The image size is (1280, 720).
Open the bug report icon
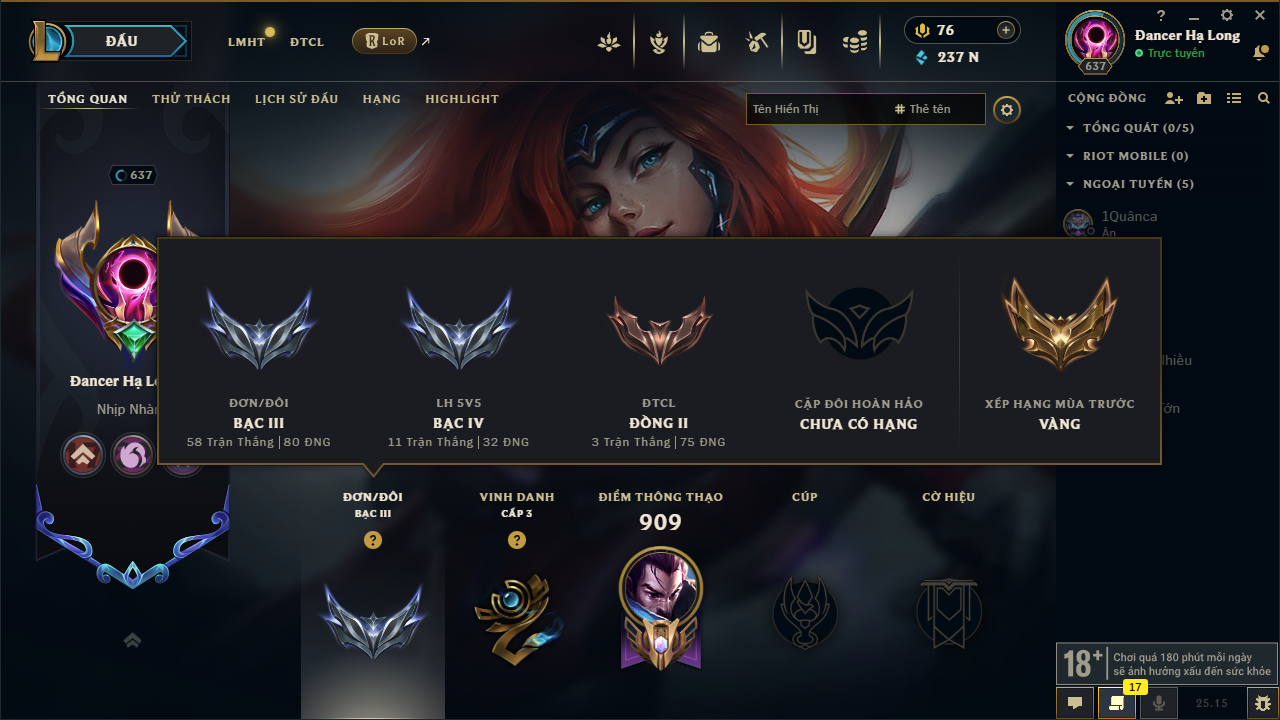click(x=1262, y=703)
